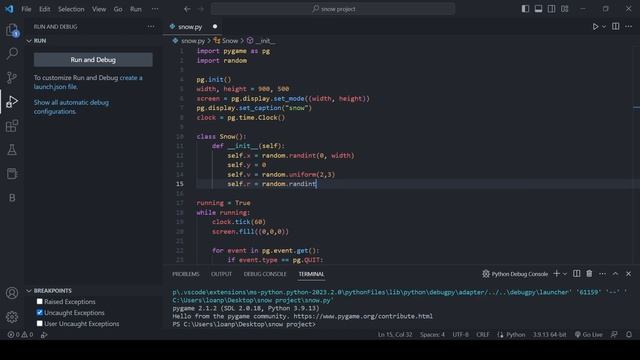Click Snow class in breadcrumb
This screenshot has width=640, height=360.
tap(226, 41)
